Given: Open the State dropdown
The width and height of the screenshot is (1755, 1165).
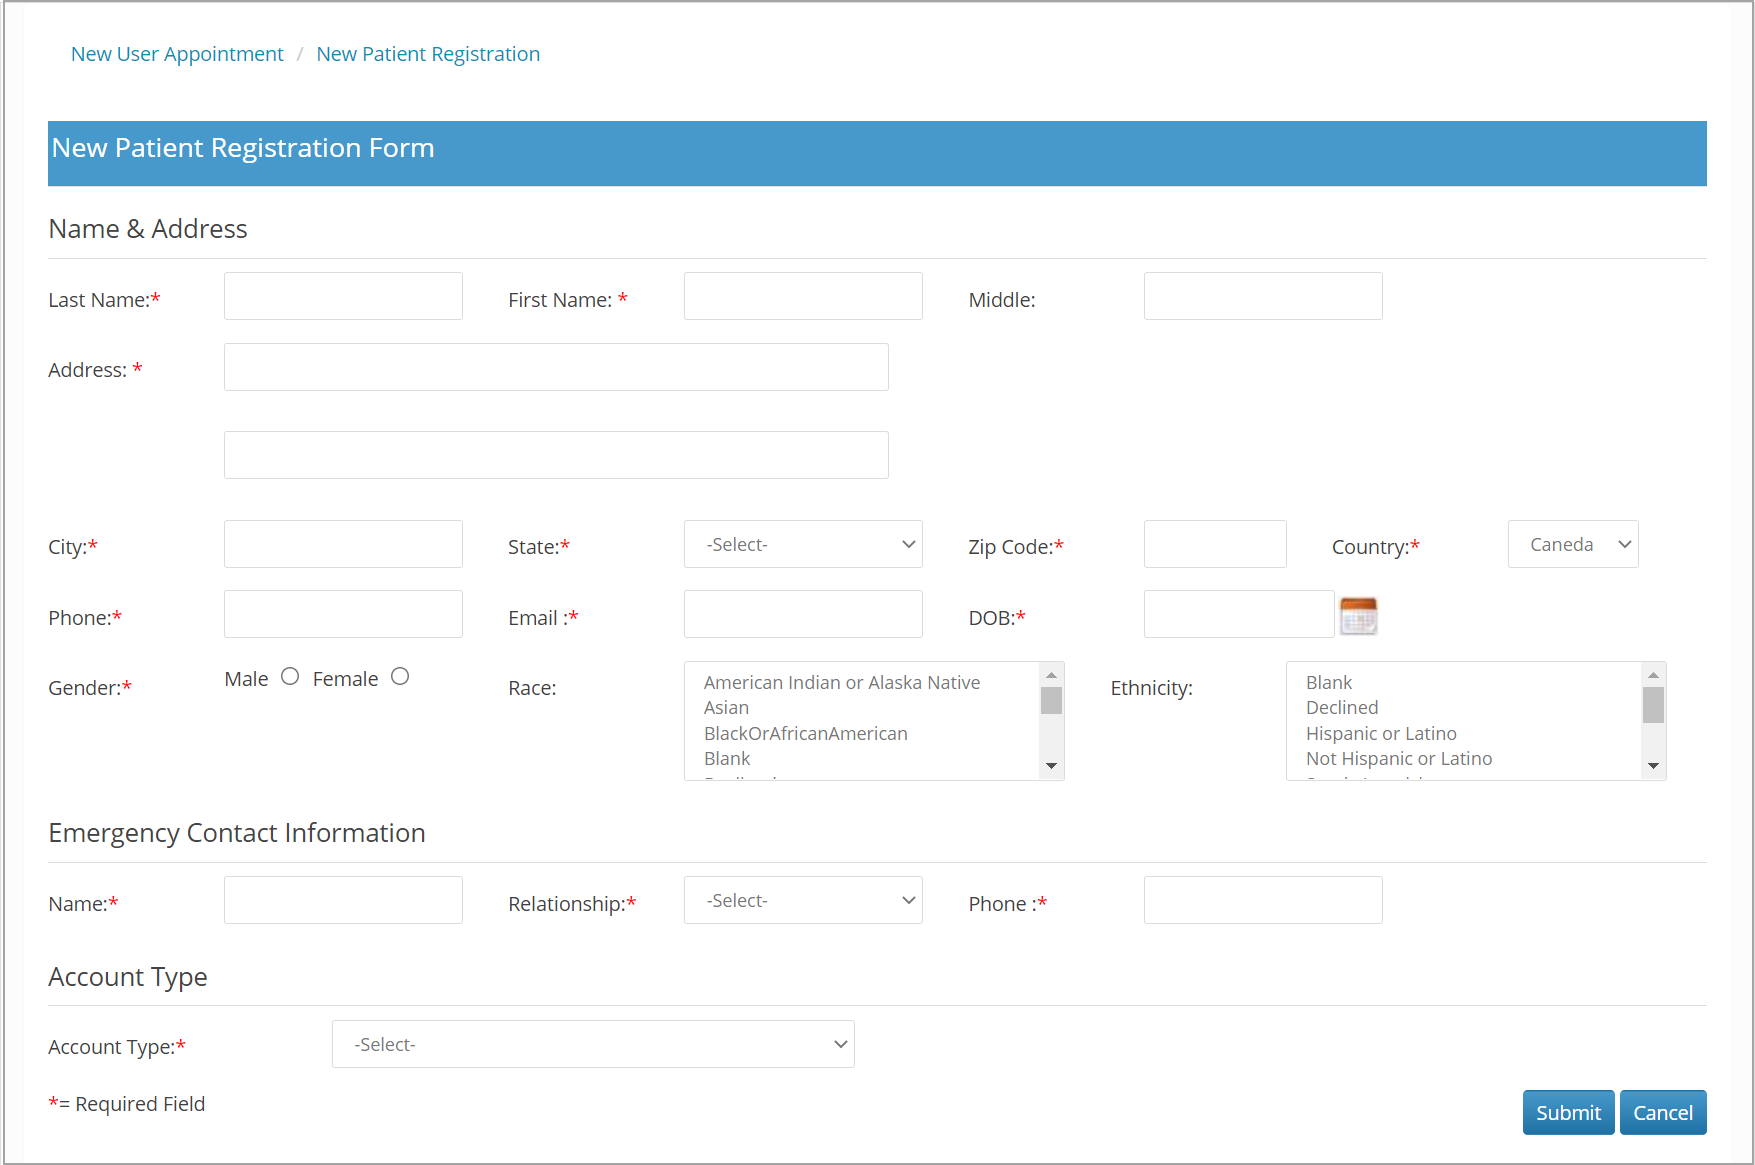Looking at the screenshot, I should (803, 544).
